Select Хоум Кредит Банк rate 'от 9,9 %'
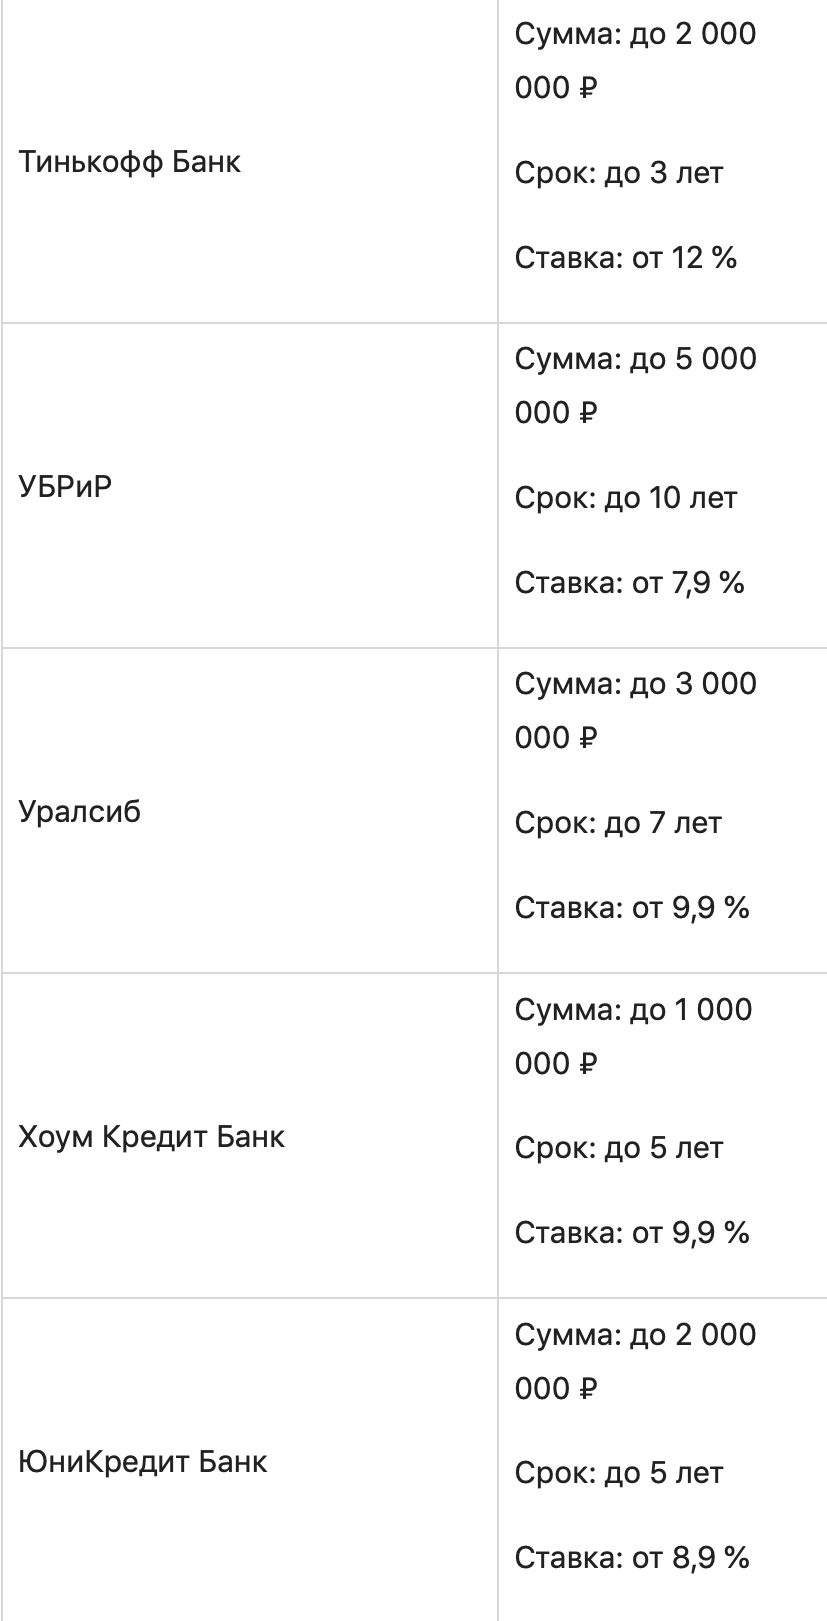 [631, 1233]
